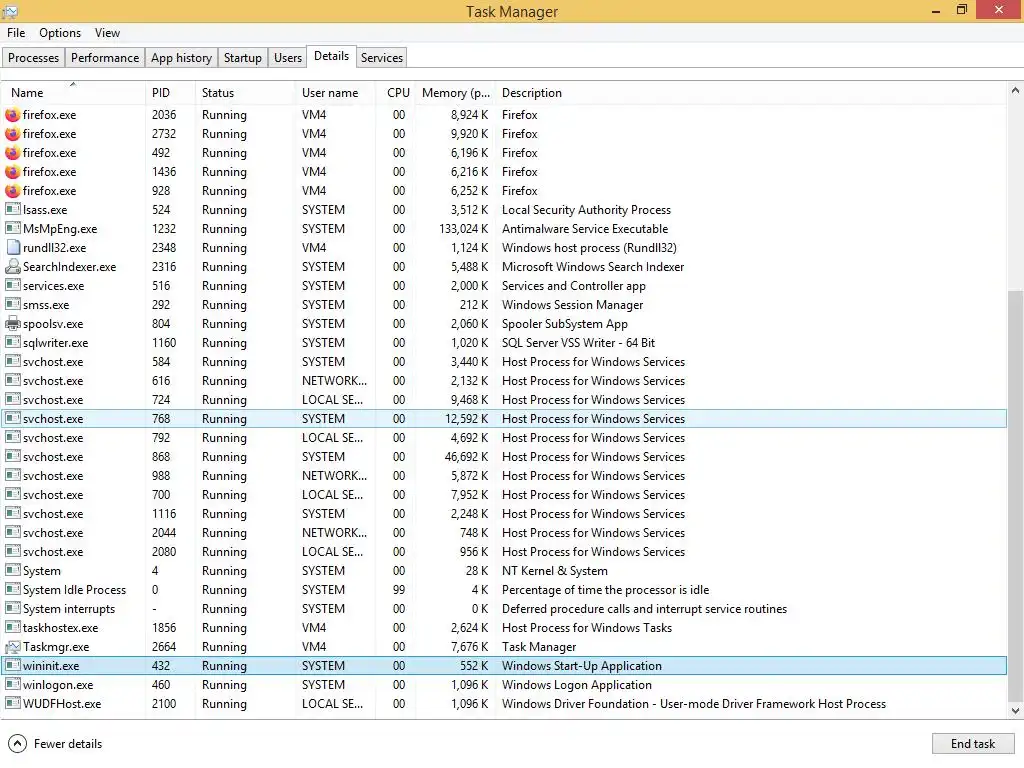1024x768 pixels.
Task: Click the Firefox icon for PID 2036
Action: tap(12, 115)
